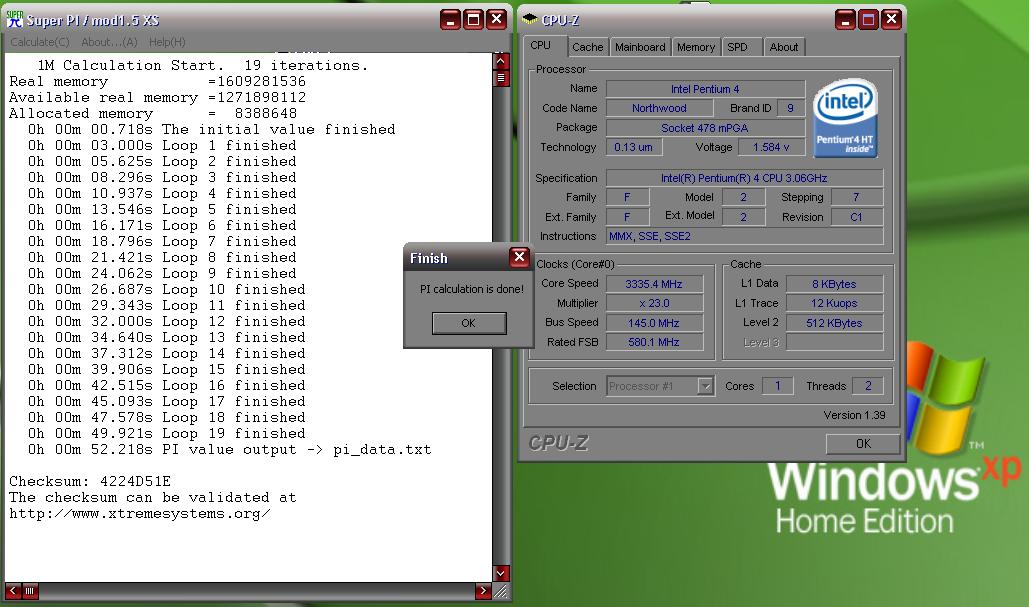Viewport: 1029px width, 607px height.
Task: Maximize the Super PI window
Action: point(473,20)
